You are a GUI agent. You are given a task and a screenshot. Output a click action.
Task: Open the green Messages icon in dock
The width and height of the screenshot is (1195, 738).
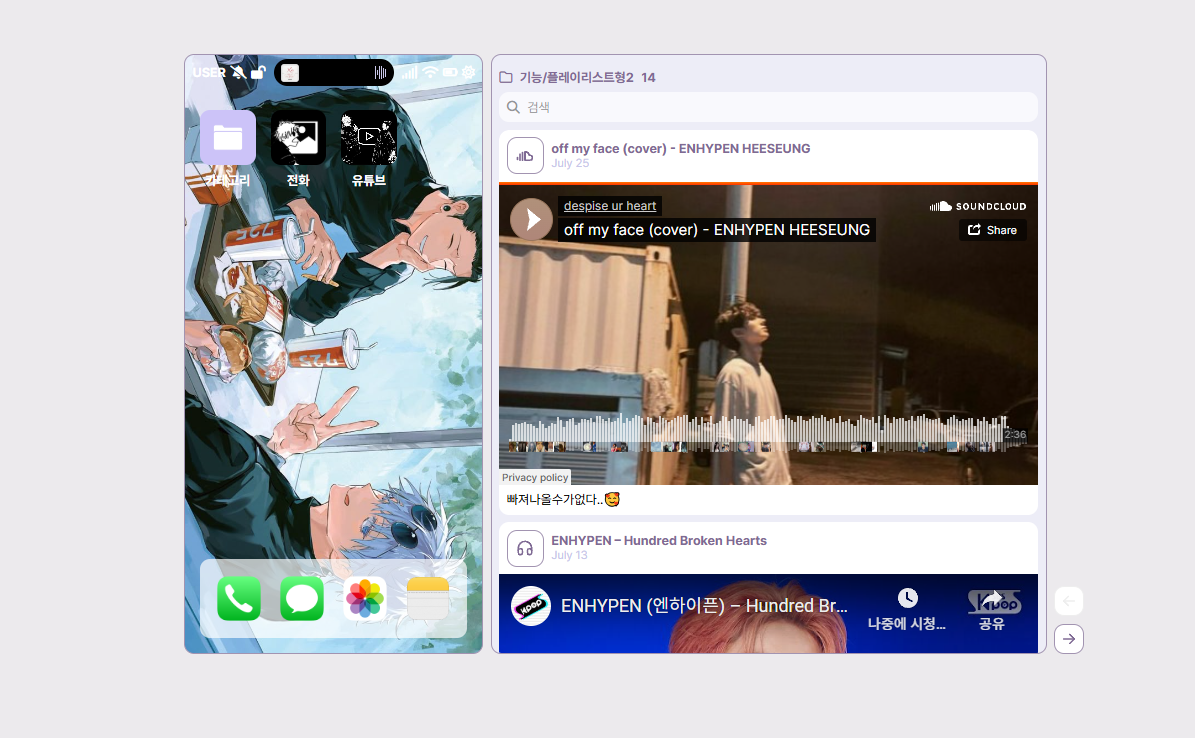[302, 599]
